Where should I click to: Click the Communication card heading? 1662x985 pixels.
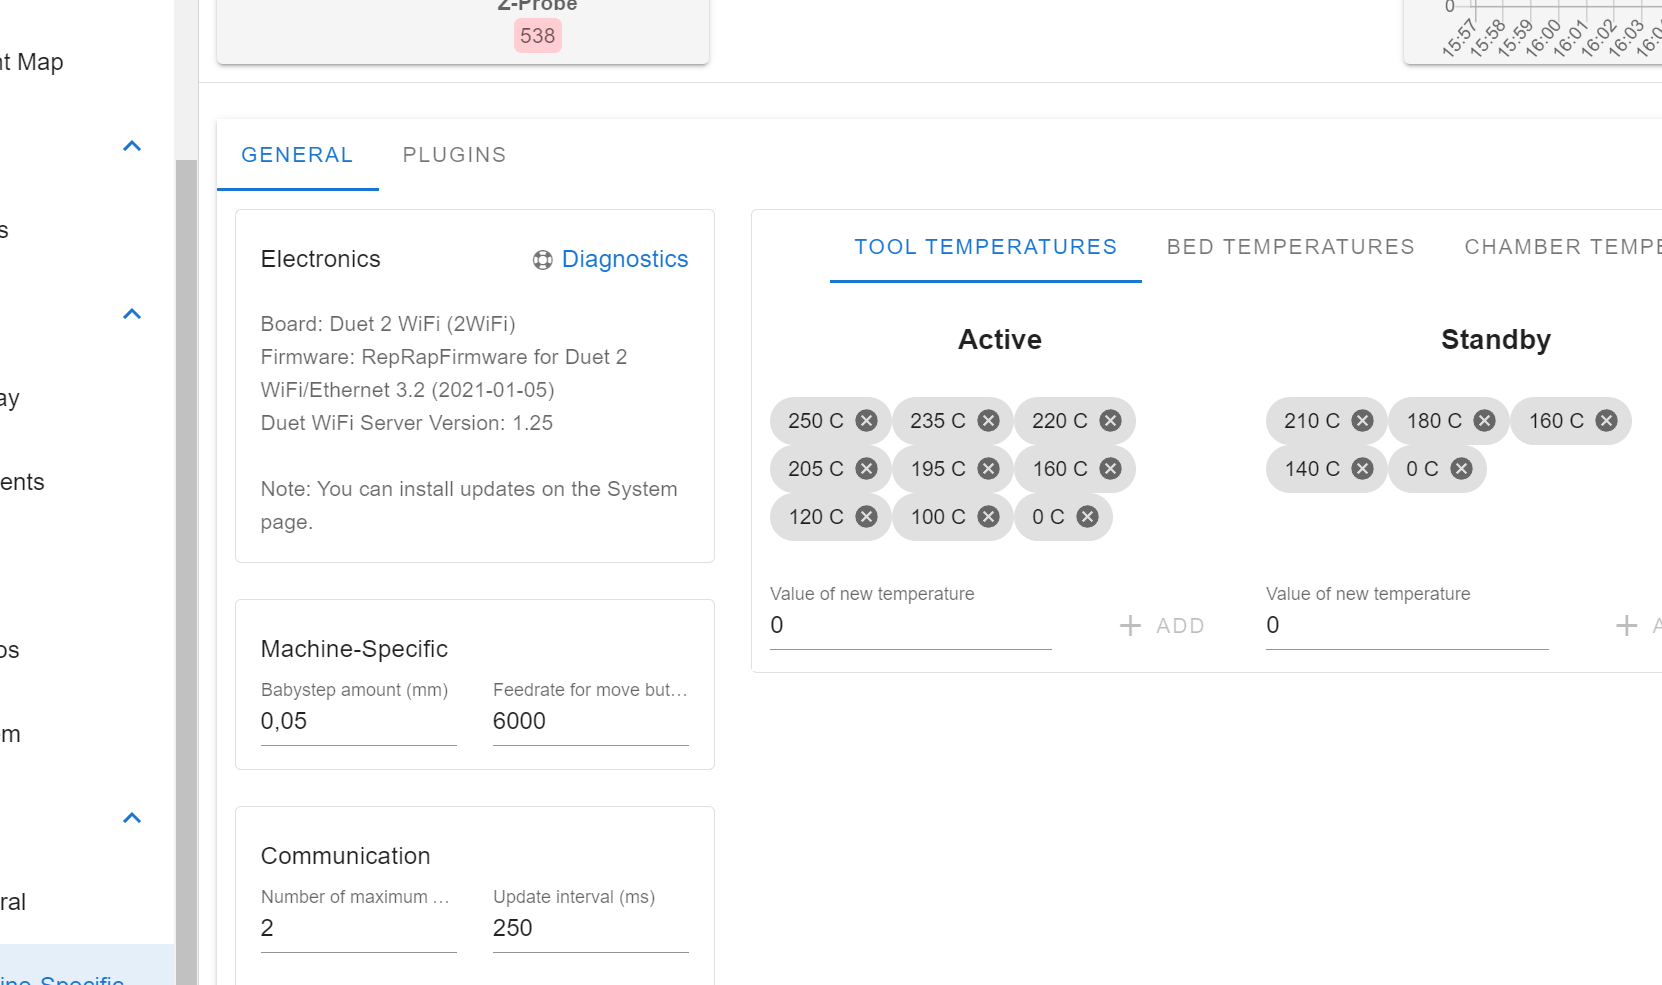pos(346,856)
